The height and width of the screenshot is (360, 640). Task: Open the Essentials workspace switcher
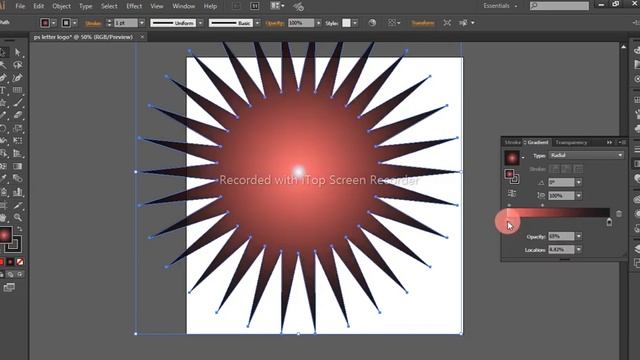point(500,6)
